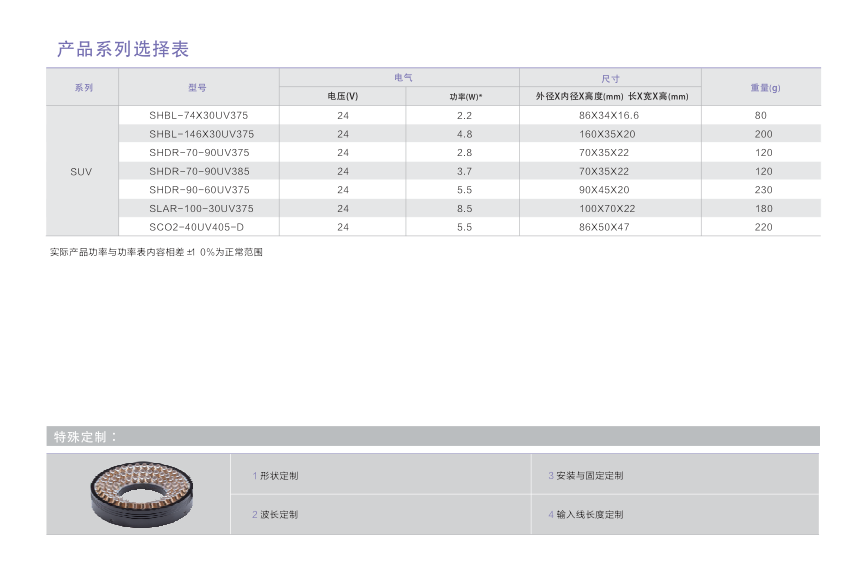The height and width of the screenshot is (573, 865).
Task: Select model SHDR-70-90UV375
Action: (x=199, y=152)
